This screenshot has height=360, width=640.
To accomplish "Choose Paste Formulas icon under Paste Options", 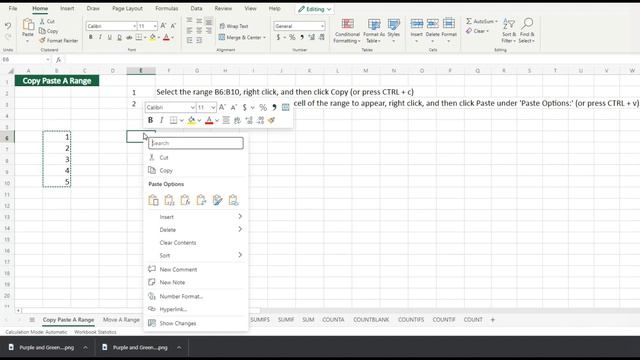I will click(x=185, y=200).
